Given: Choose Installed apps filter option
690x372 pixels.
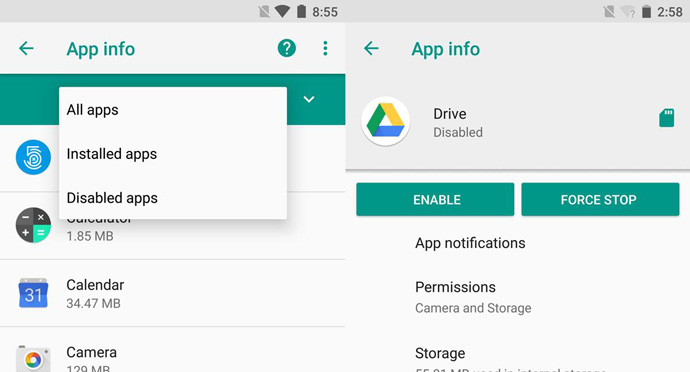Looking at the screenshot, I should (x=173, y=154).
